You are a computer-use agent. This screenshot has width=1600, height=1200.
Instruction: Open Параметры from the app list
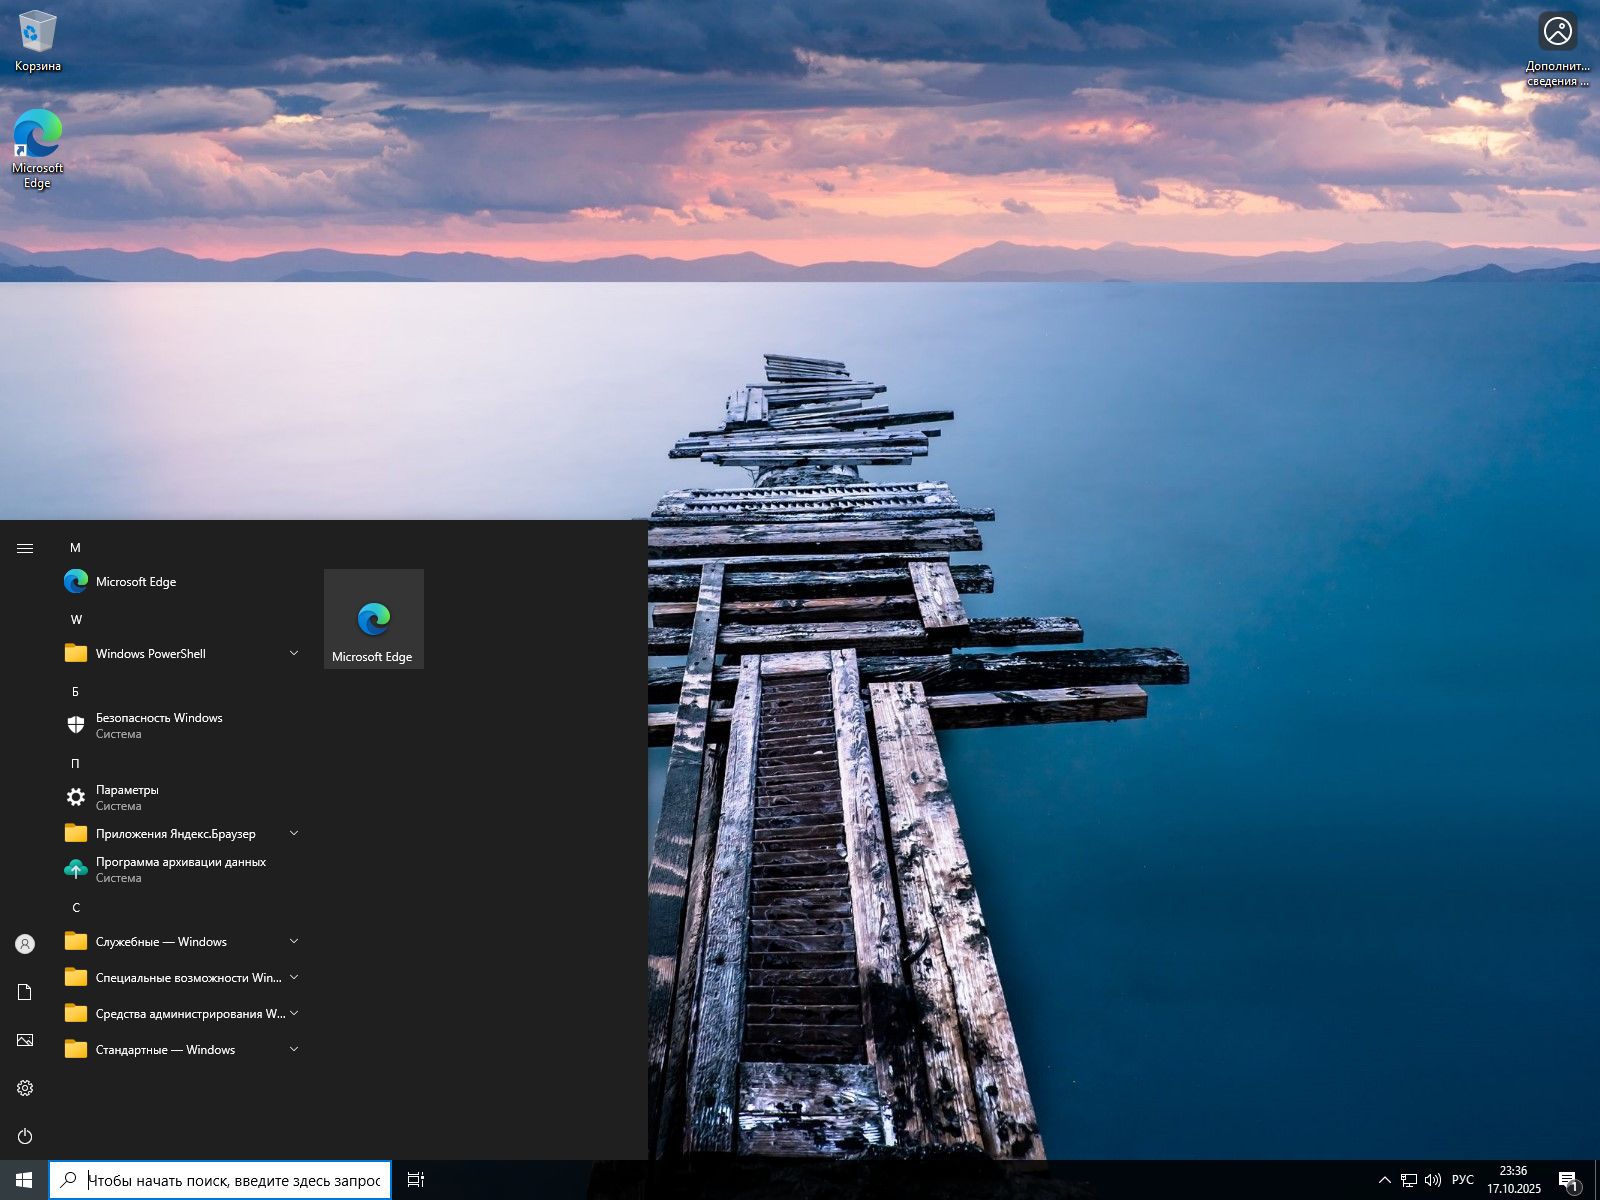(x=127, y=797)
